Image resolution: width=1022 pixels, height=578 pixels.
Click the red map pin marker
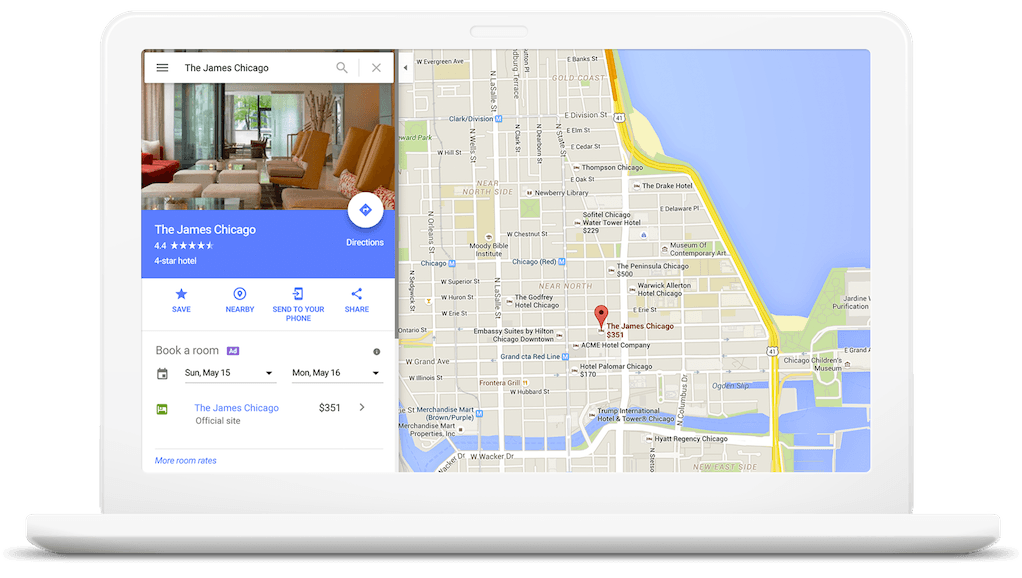(x=601, y=316)
